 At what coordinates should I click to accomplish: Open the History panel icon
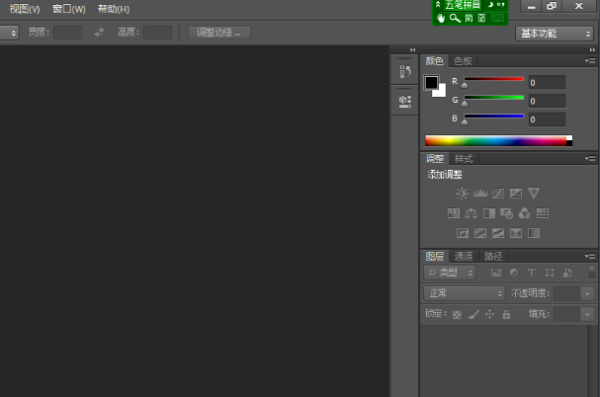405,72
